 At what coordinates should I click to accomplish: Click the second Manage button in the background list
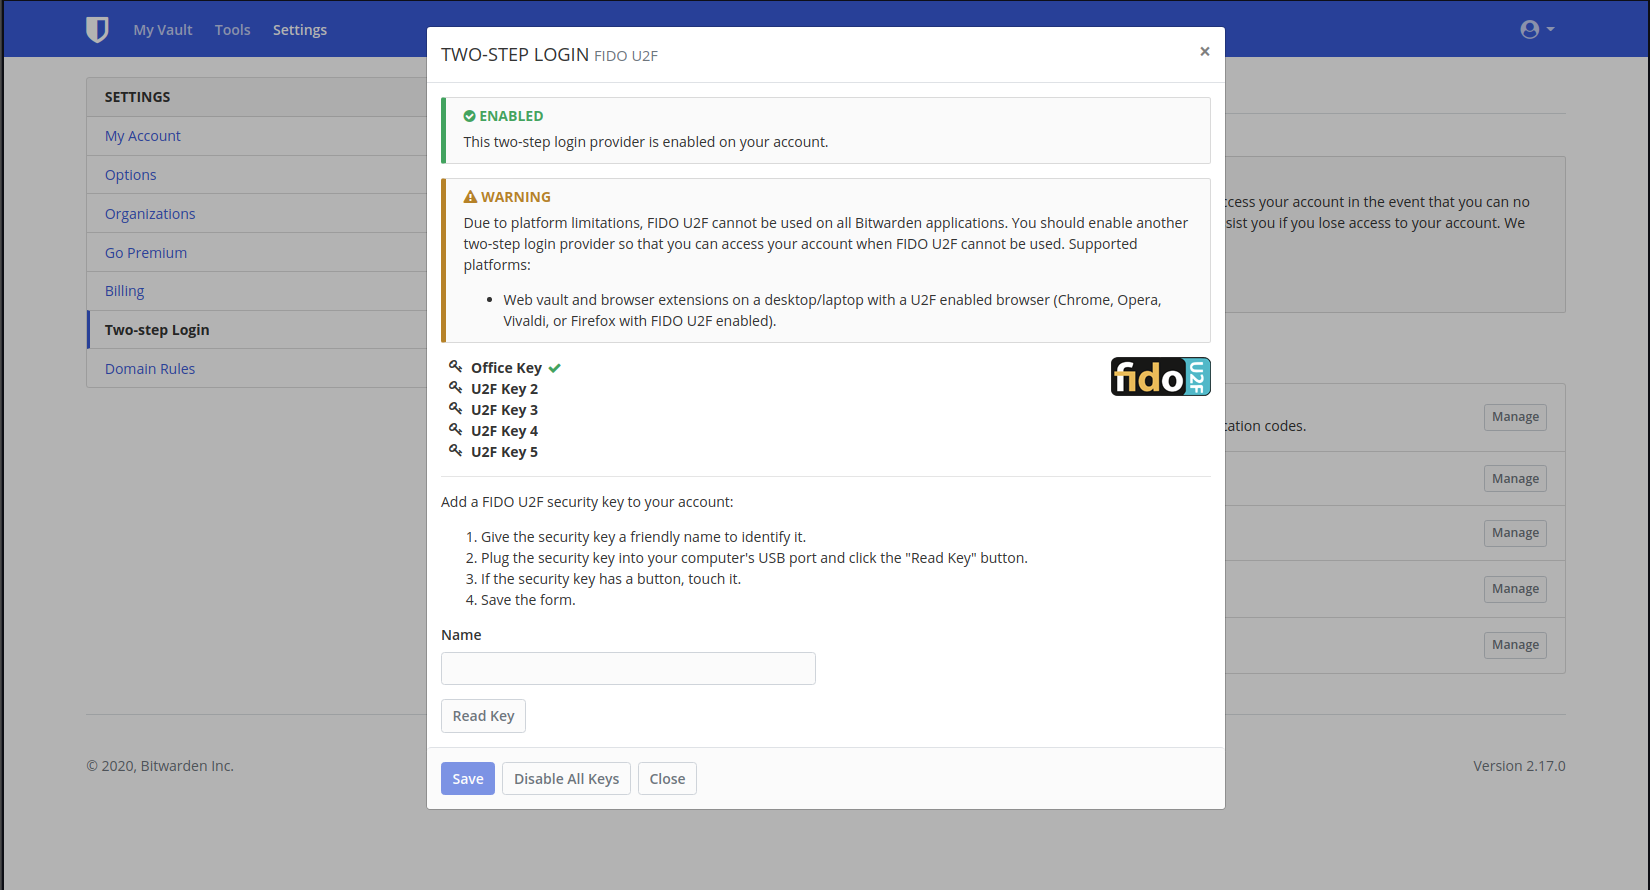point(1515,479)
